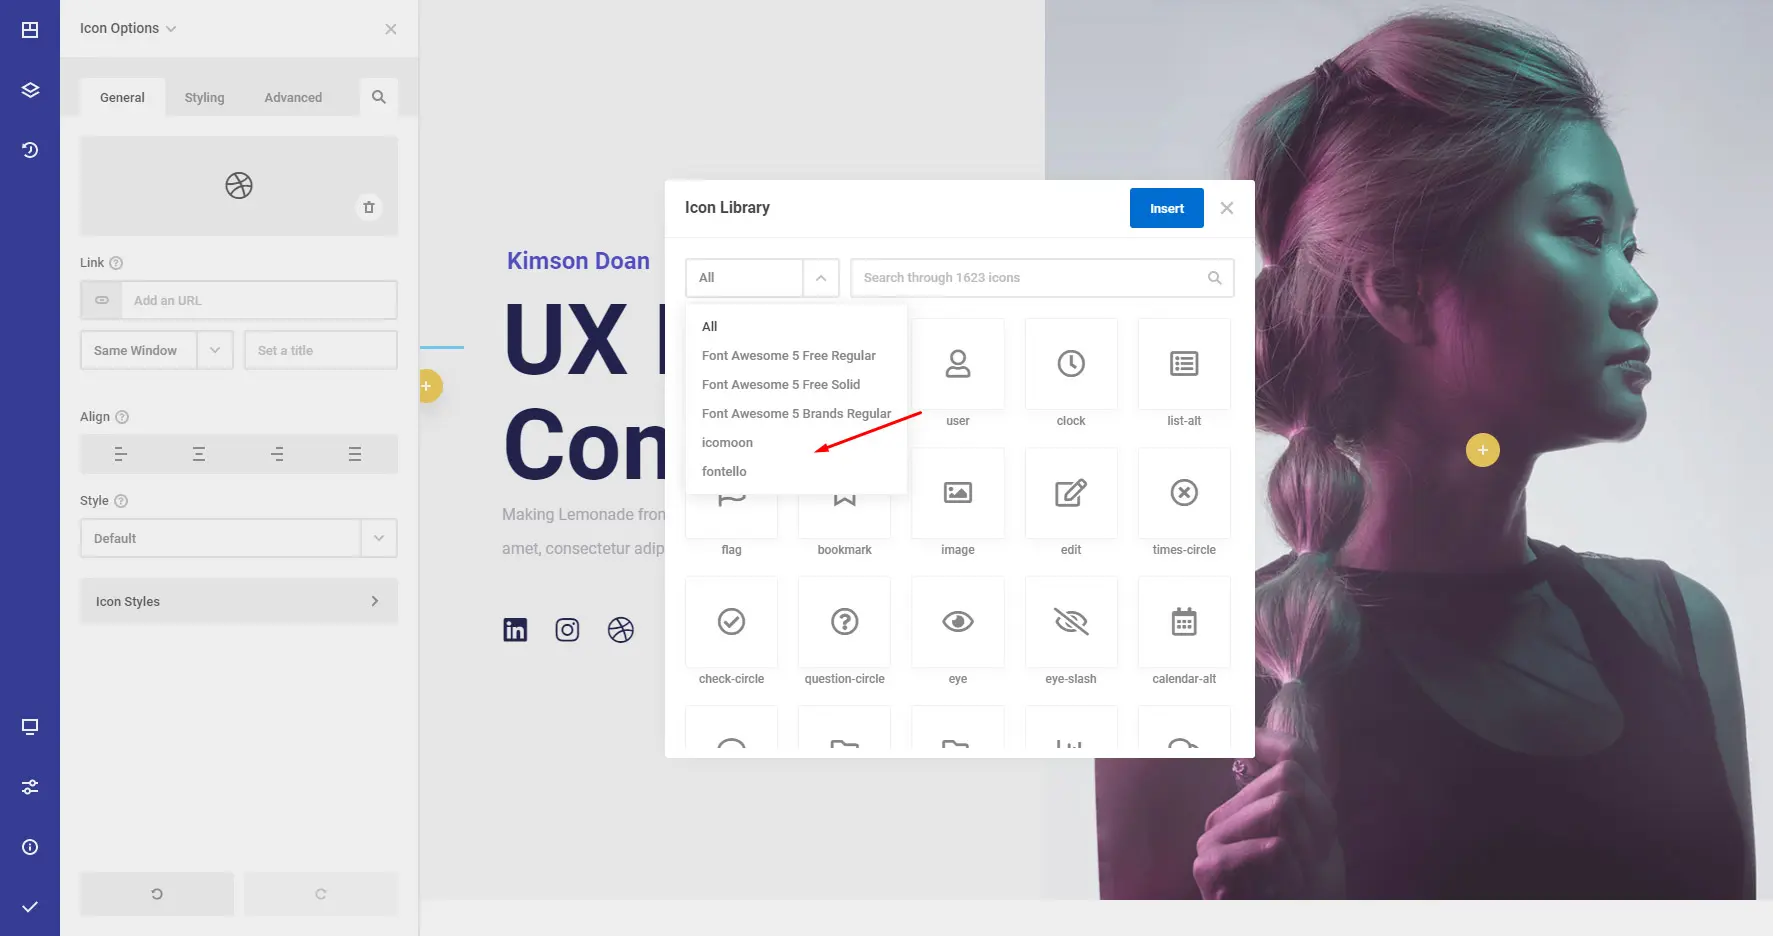This screenshot has height=936, width=1773.
Task: Click the Set a title field
Action: click(321, 350)
